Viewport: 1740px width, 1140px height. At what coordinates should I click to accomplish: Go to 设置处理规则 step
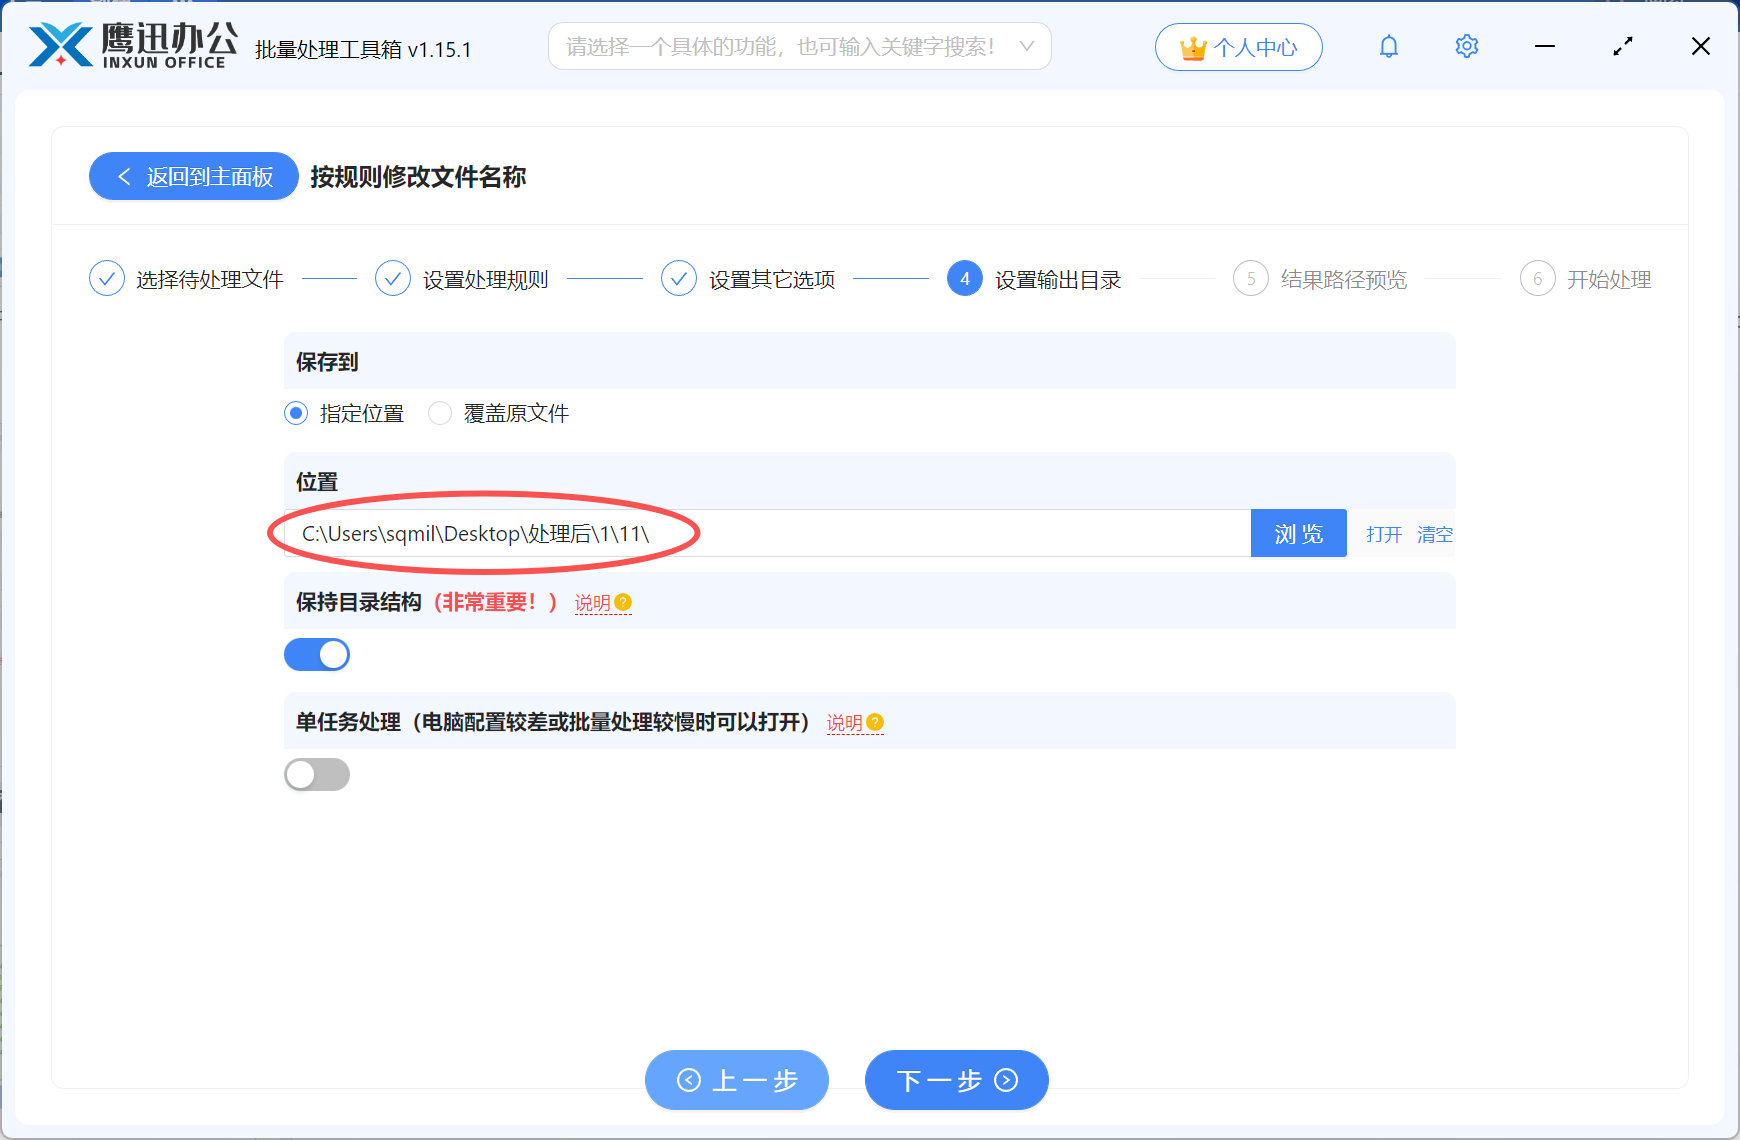486,279
